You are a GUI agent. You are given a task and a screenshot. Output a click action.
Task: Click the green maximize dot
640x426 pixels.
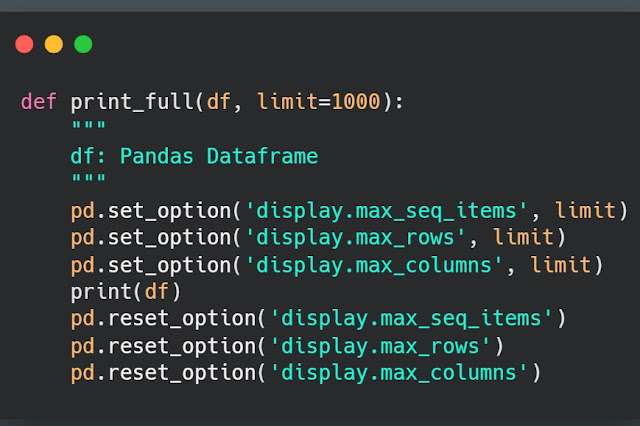(x=83, y=44)
